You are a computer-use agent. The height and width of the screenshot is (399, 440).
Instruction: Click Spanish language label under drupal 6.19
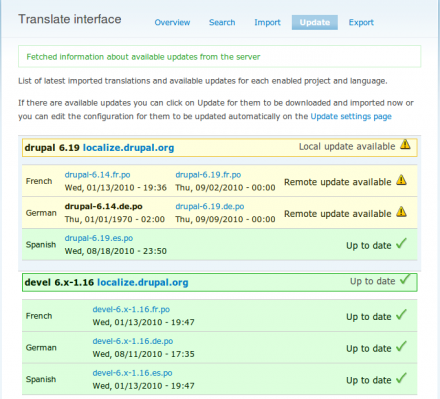click(x=41, y=245)
